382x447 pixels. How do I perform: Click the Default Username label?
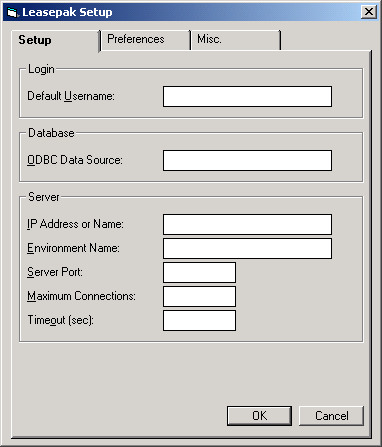(71, 96)
